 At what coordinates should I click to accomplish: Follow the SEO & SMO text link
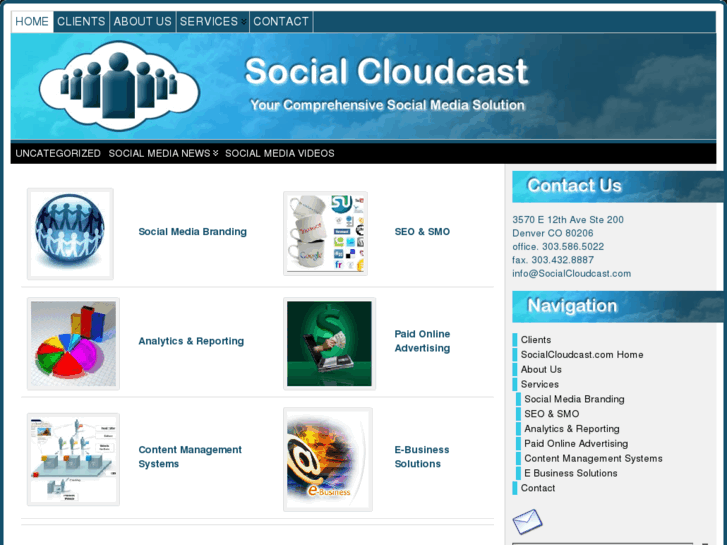(x=422, y=231)
